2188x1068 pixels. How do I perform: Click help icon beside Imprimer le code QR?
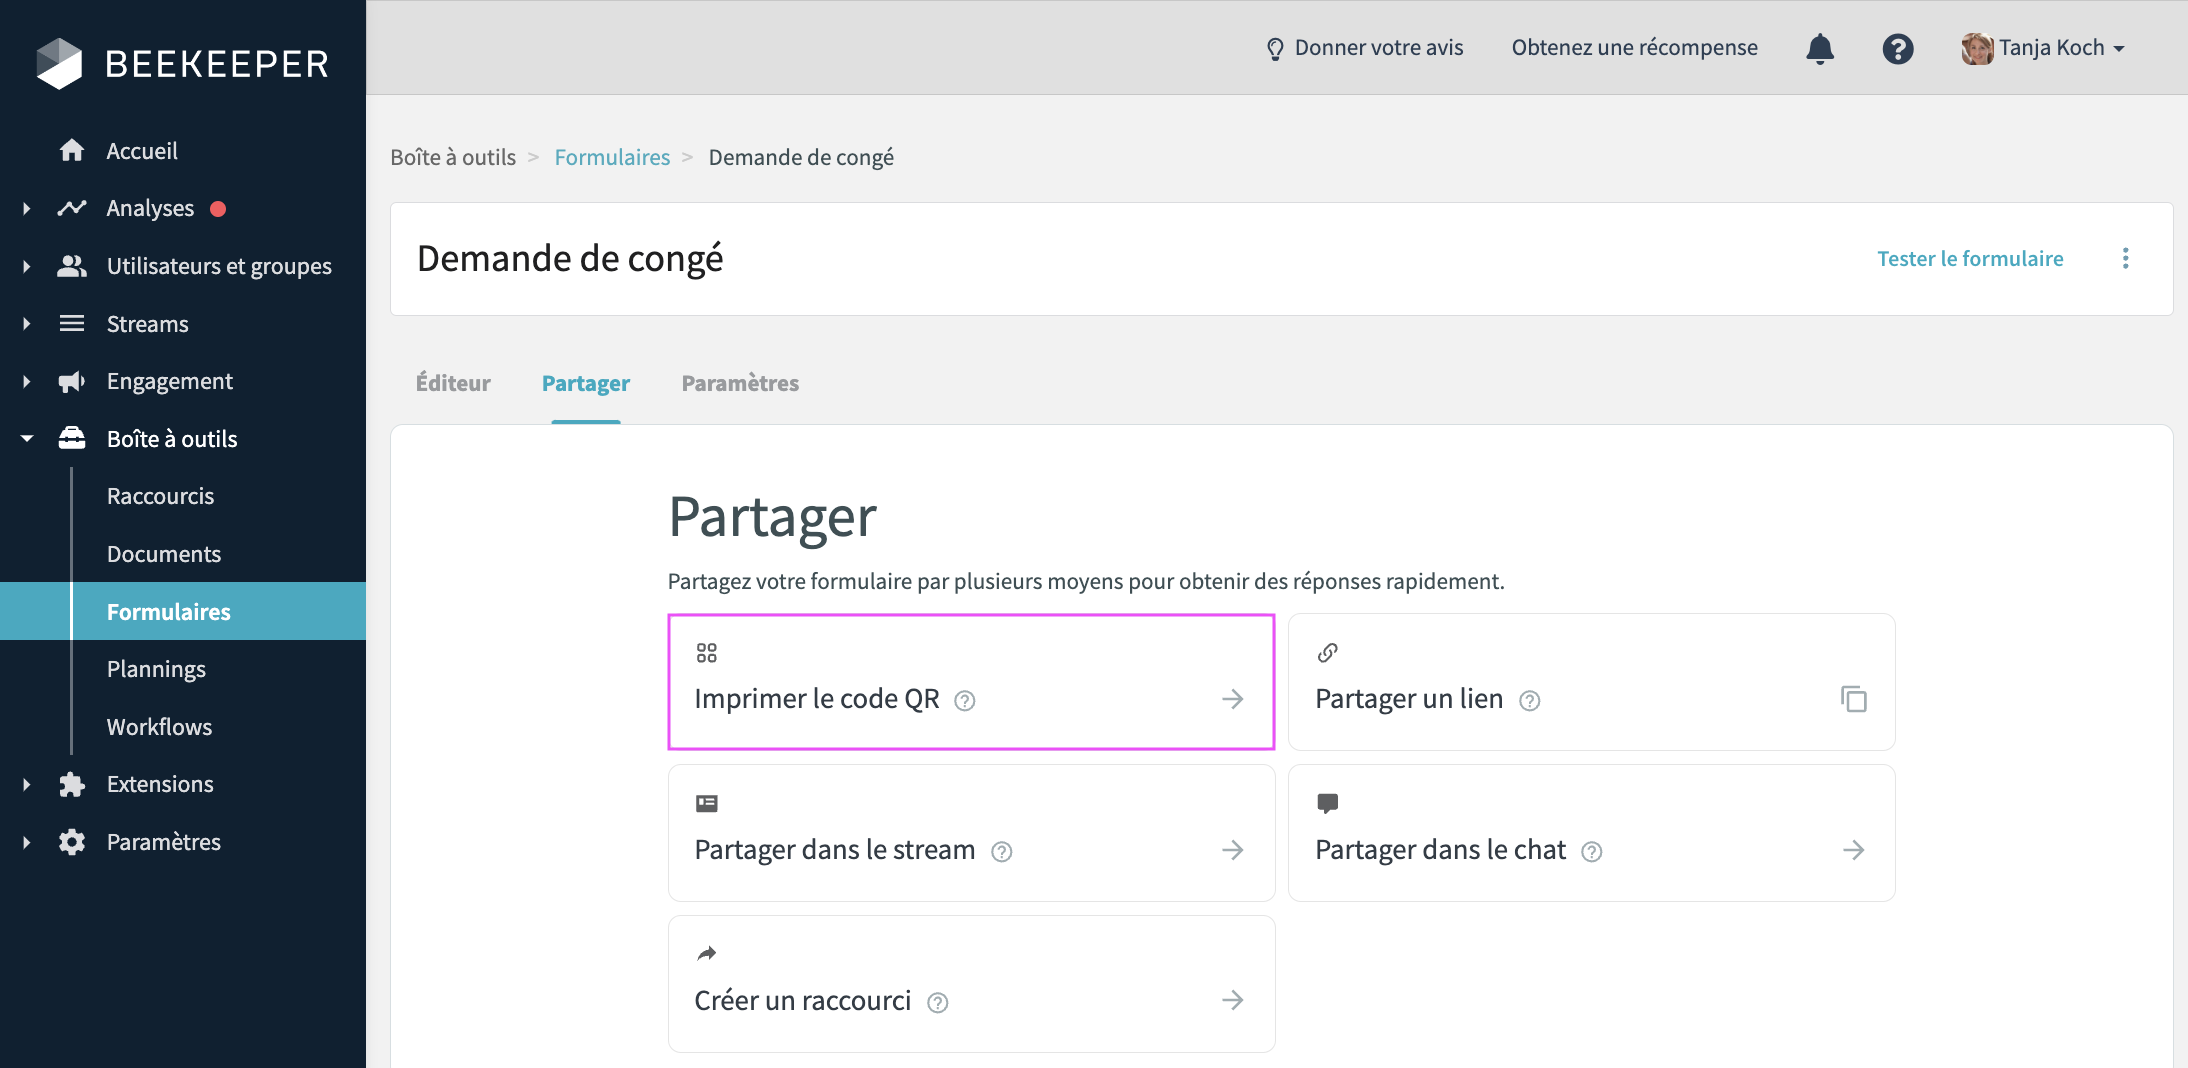[x=964, y=700]
